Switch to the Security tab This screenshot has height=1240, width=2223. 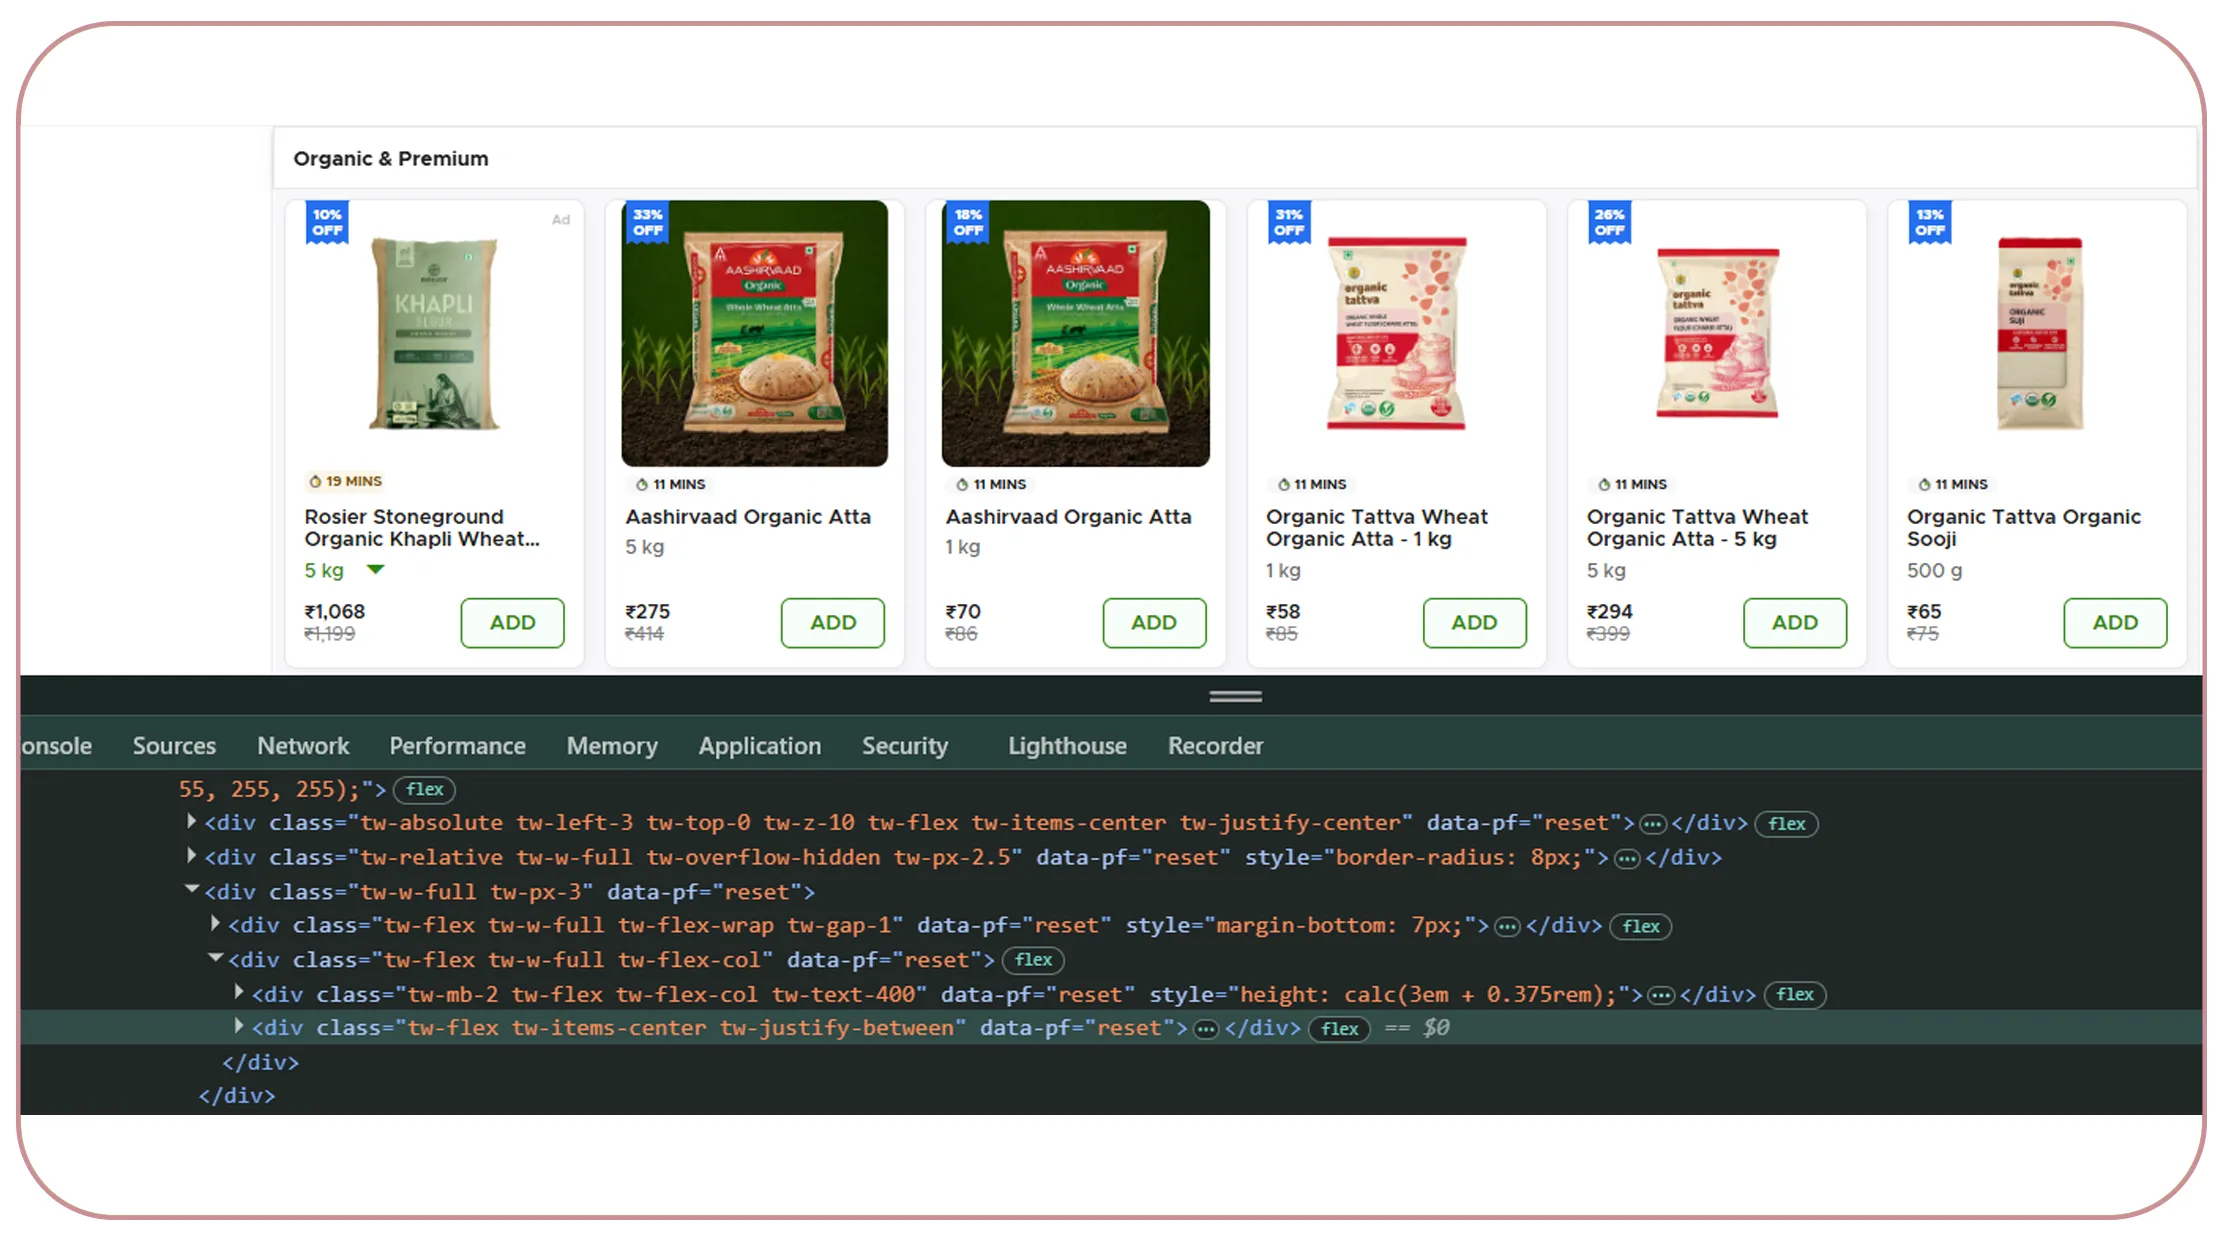(x=905, y=746)
